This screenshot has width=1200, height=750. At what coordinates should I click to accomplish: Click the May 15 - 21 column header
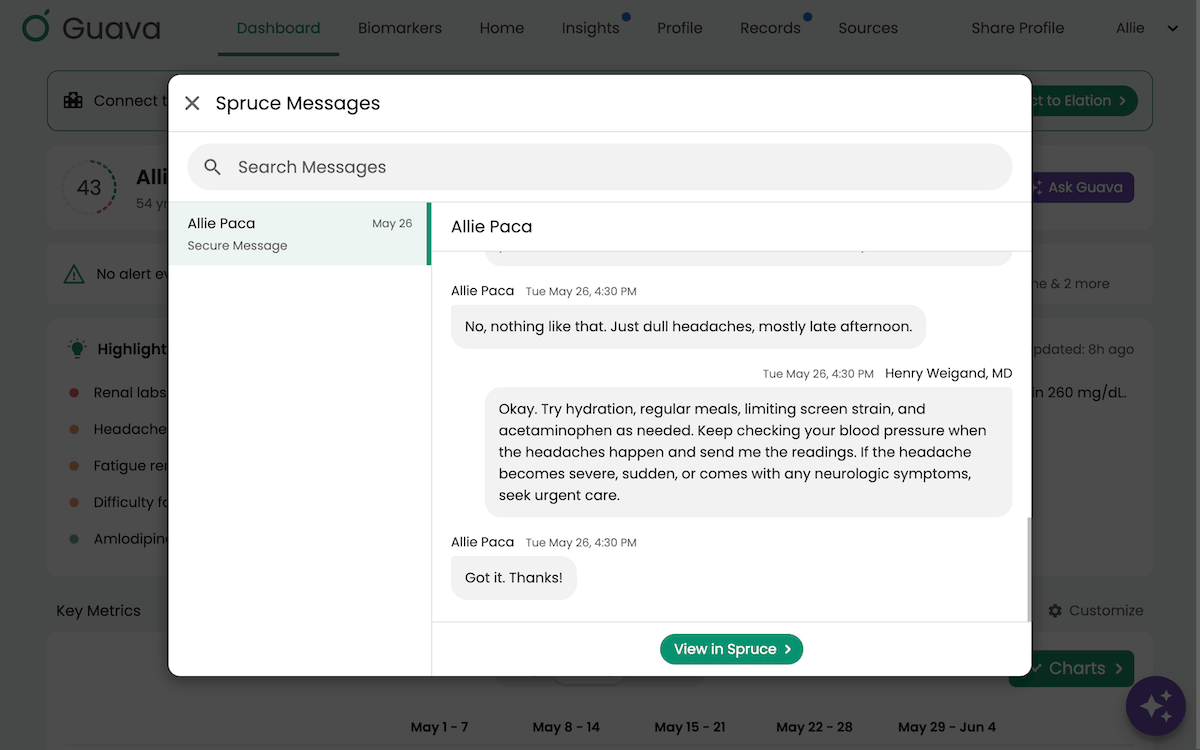[x=690, y=727]
